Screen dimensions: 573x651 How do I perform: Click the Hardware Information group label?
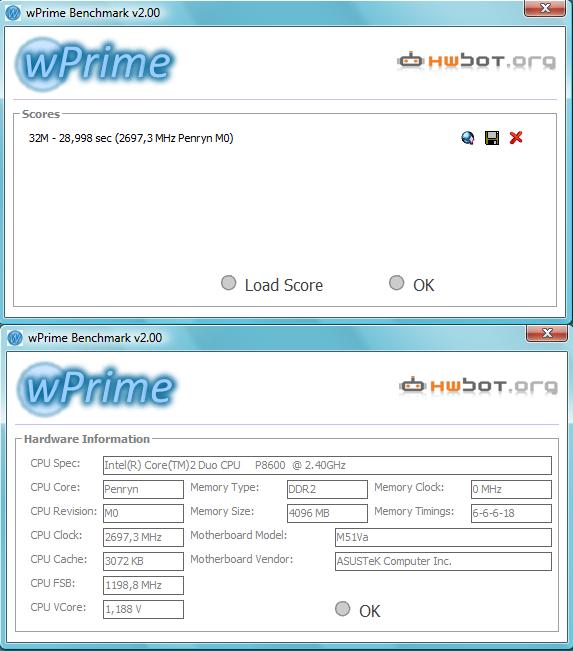pyautogui.click(x=87, y=439)
